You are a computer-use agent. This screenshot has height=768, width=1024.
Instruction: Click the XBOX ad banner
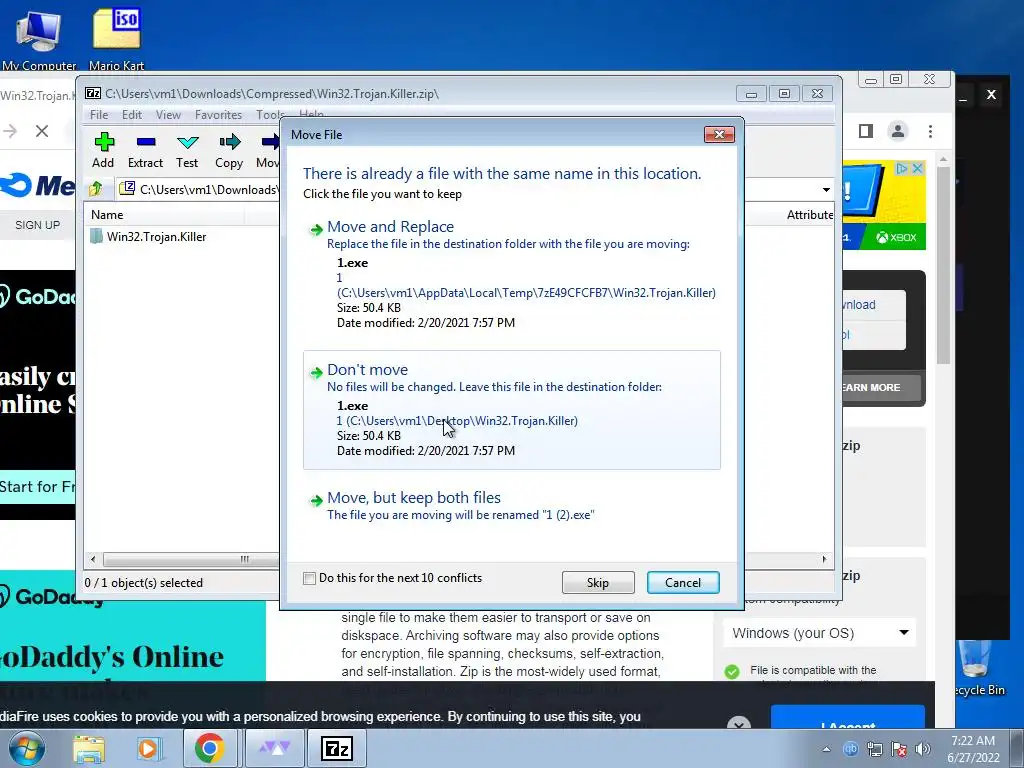(x=884, y=206)
